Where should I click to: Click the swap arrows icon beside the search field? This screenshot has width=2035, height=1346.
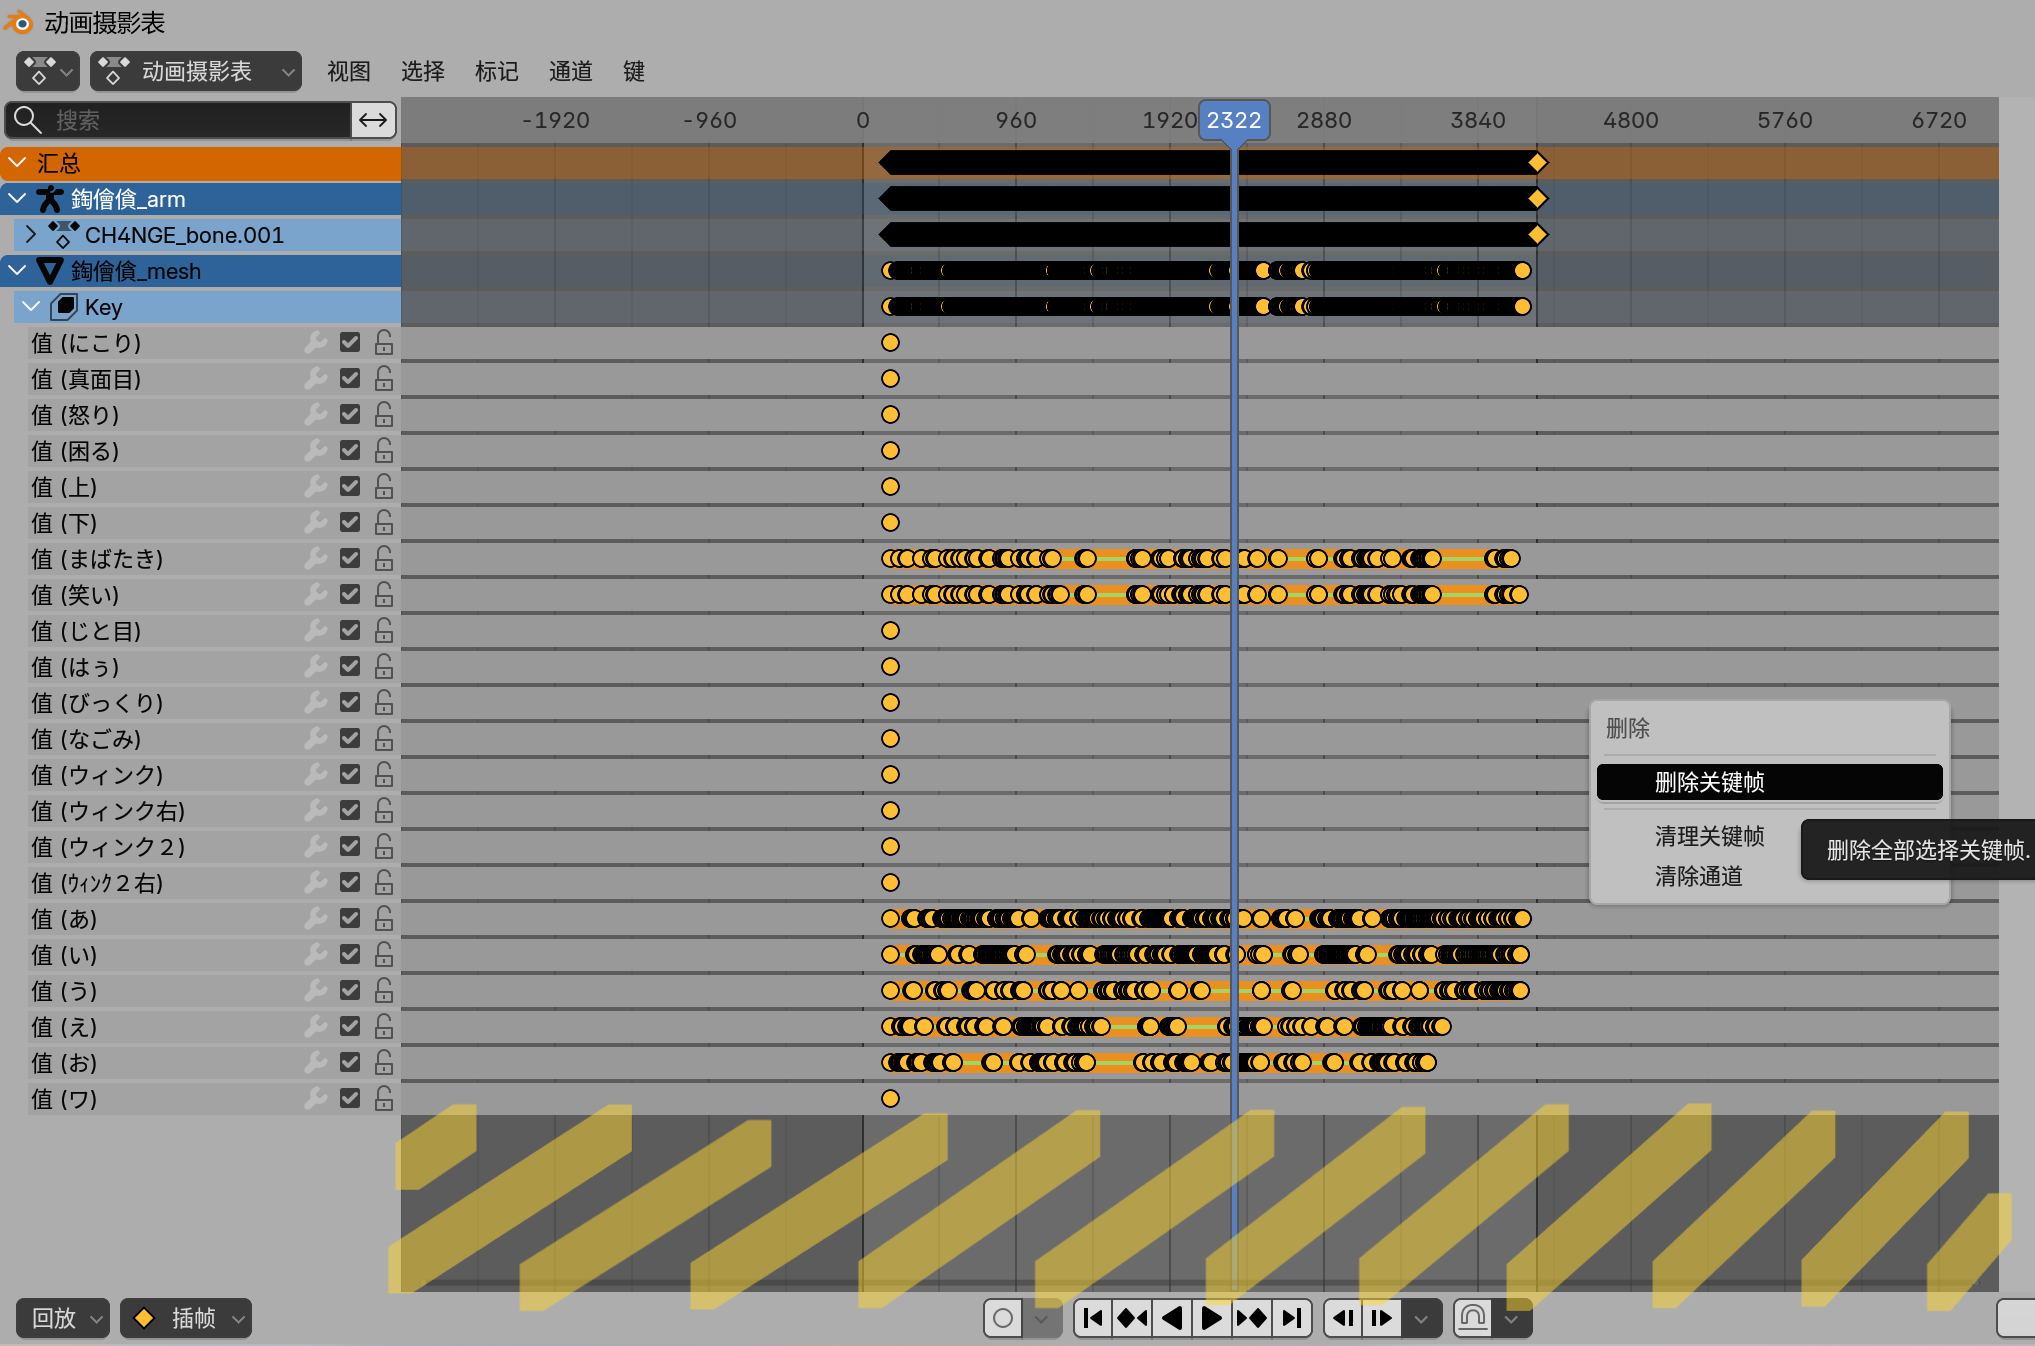[373, 120]
